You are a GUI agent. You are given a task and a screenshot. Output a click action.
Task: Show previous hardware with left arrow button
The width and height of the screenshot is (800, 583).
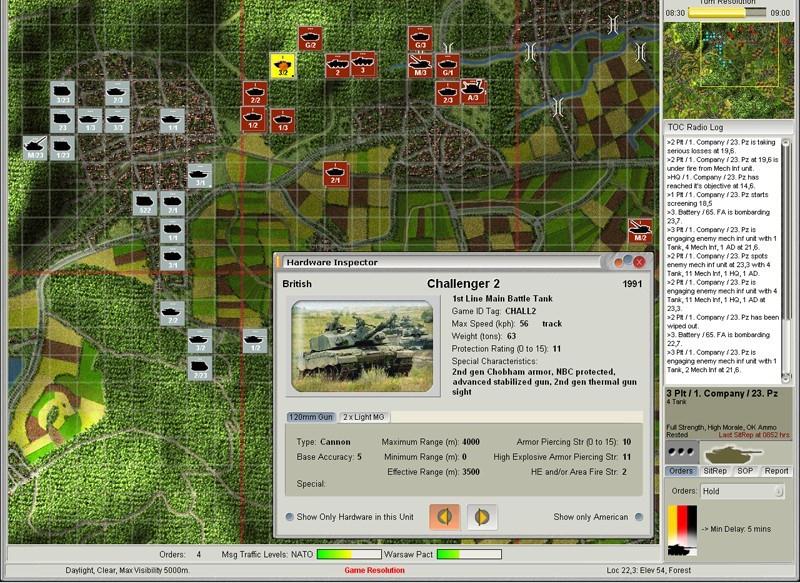coord(444,517)
